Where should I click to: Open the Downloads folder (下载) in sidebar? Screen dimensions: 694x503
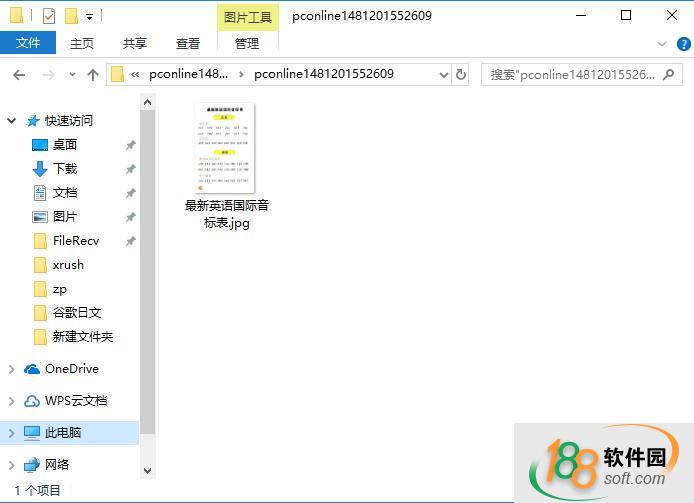(64, 169)
